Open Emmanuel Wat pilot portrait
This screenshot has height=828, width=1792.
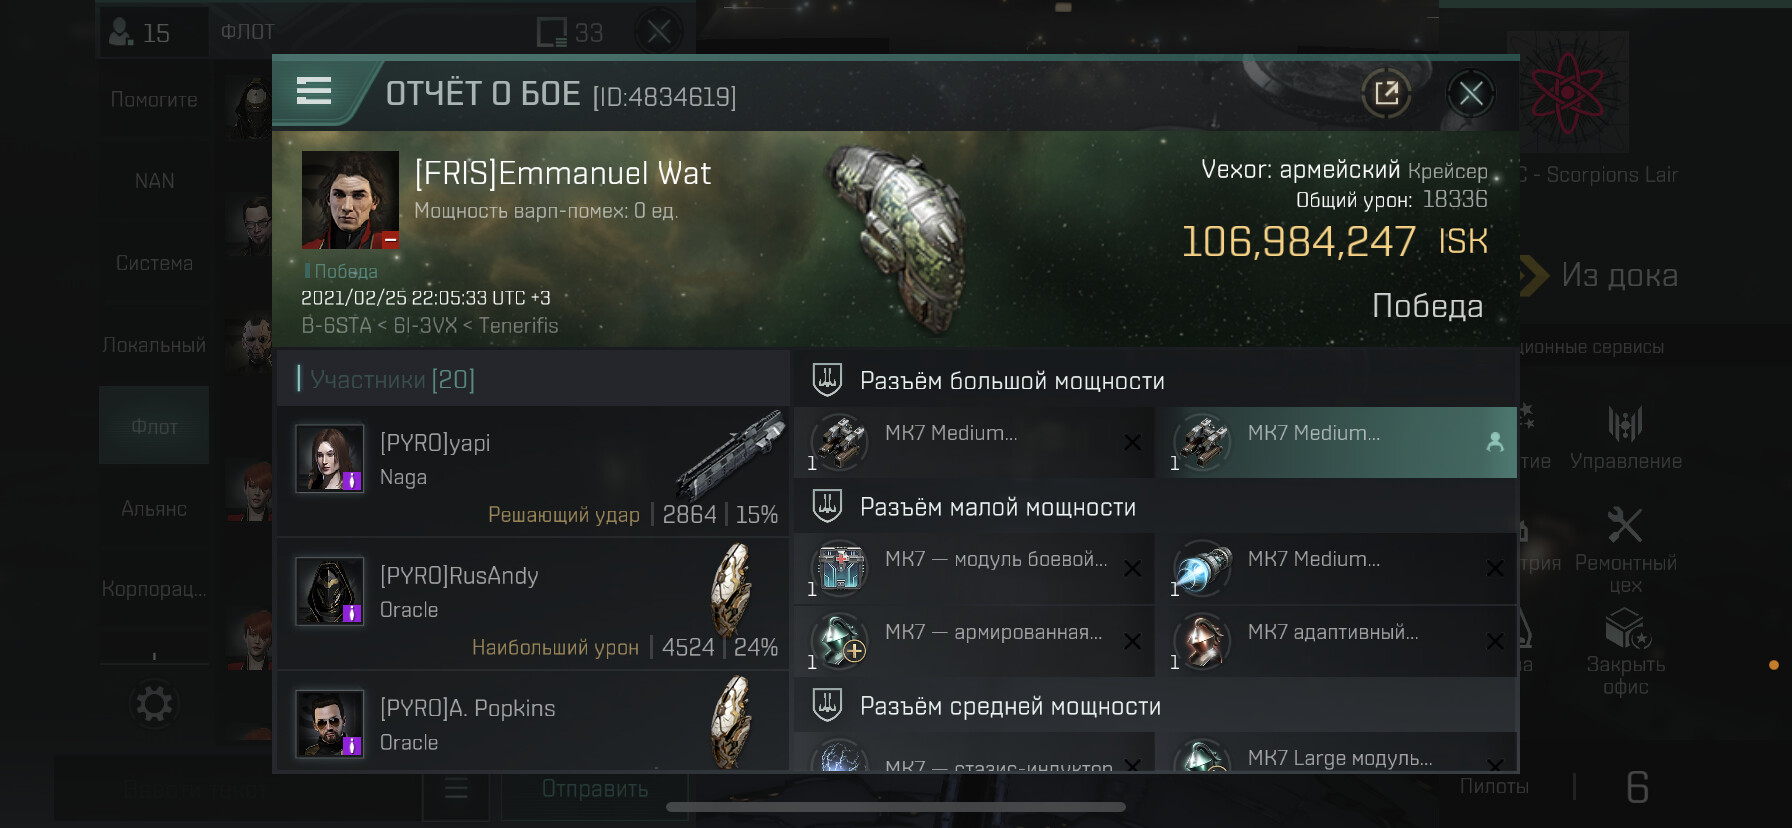(x=350, y=200)
